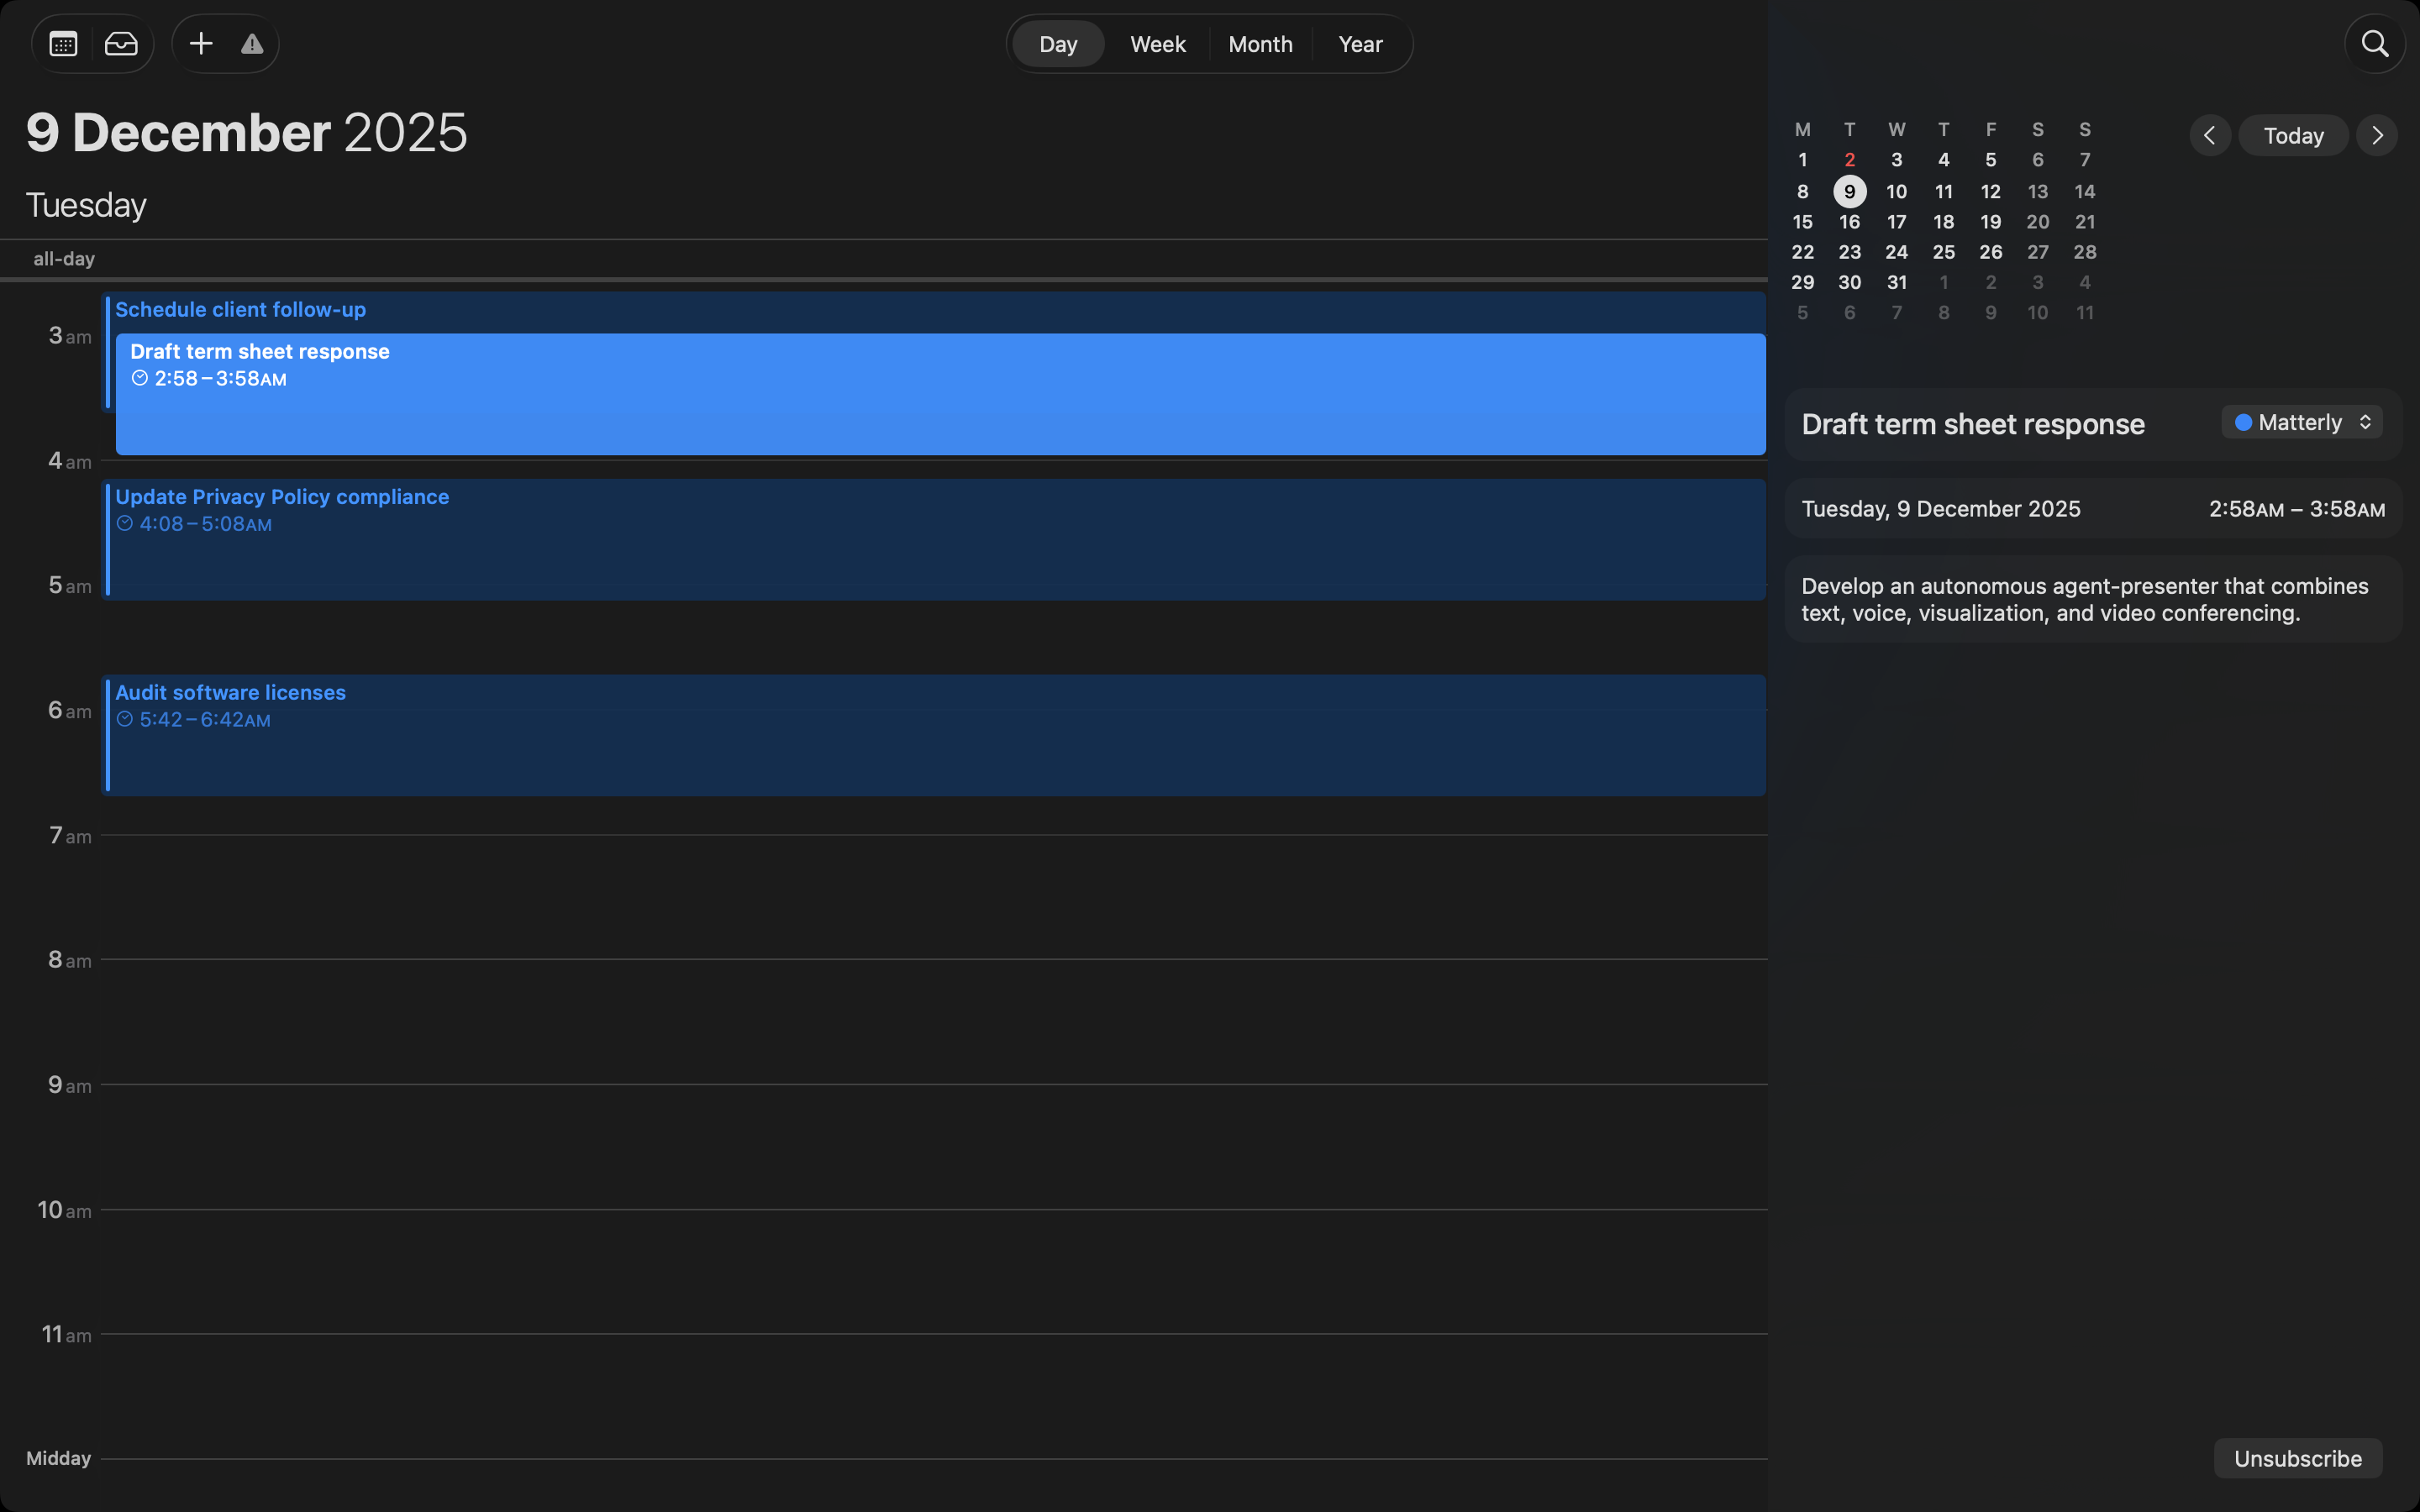
Task: Switch to the Year view tab
Action: coord(1359,43)
